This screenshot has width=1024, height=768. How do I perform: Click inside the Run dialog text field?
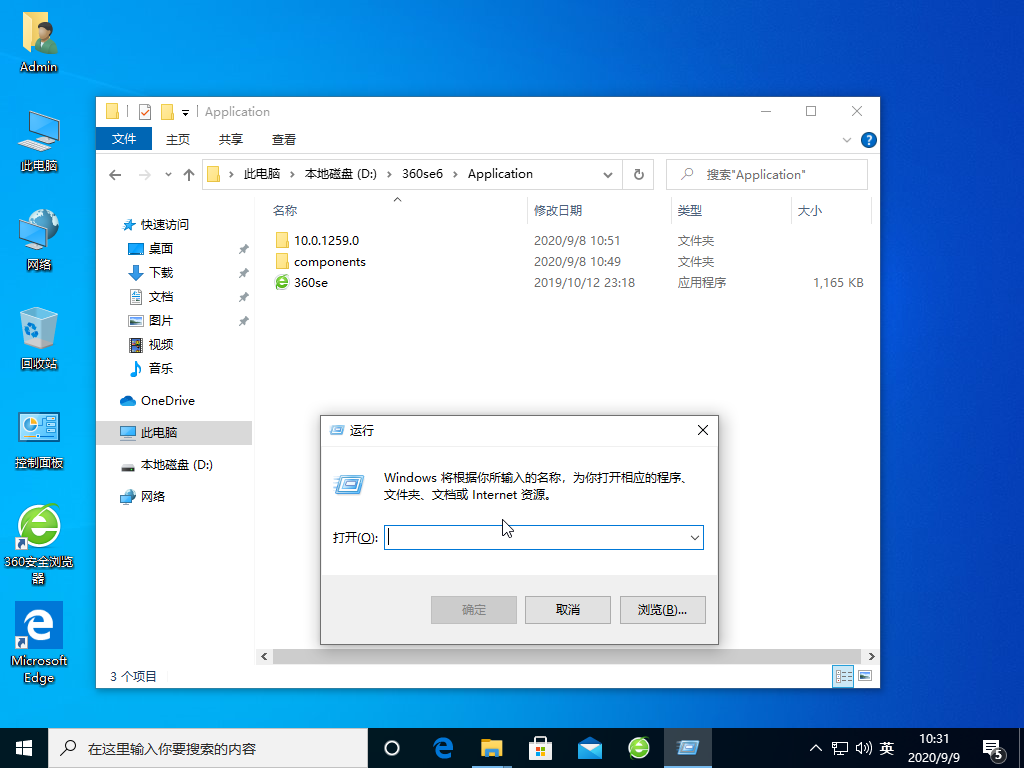pyautogui.click(x=535, y=538)
